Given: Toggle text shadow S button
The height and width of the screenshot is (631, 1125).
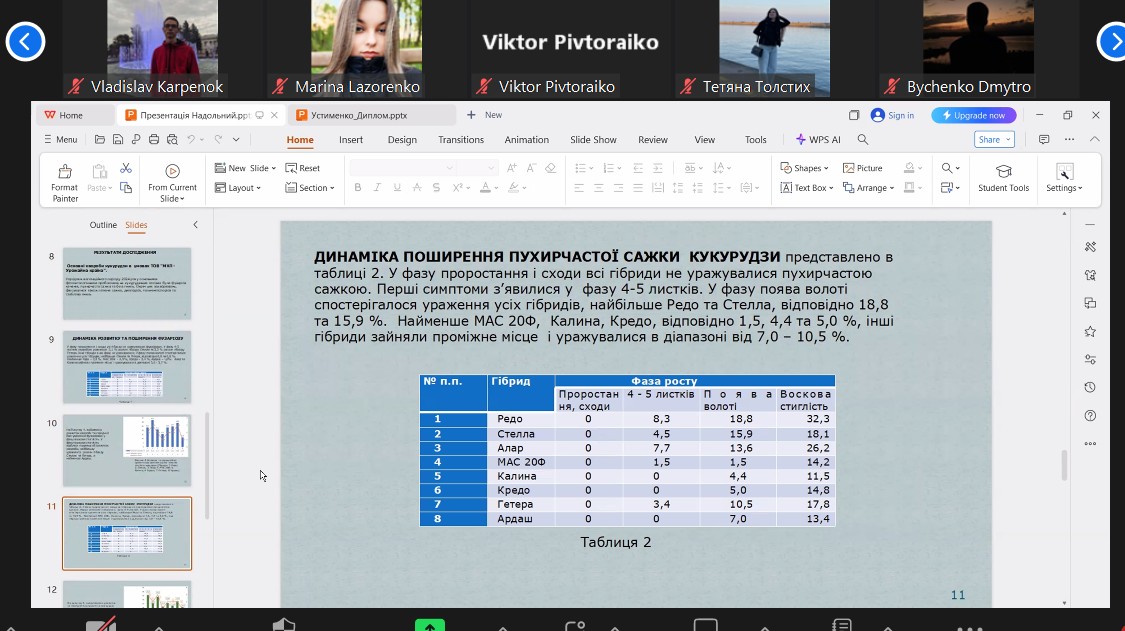Looking at the screenshot, I should click(436, 187).
